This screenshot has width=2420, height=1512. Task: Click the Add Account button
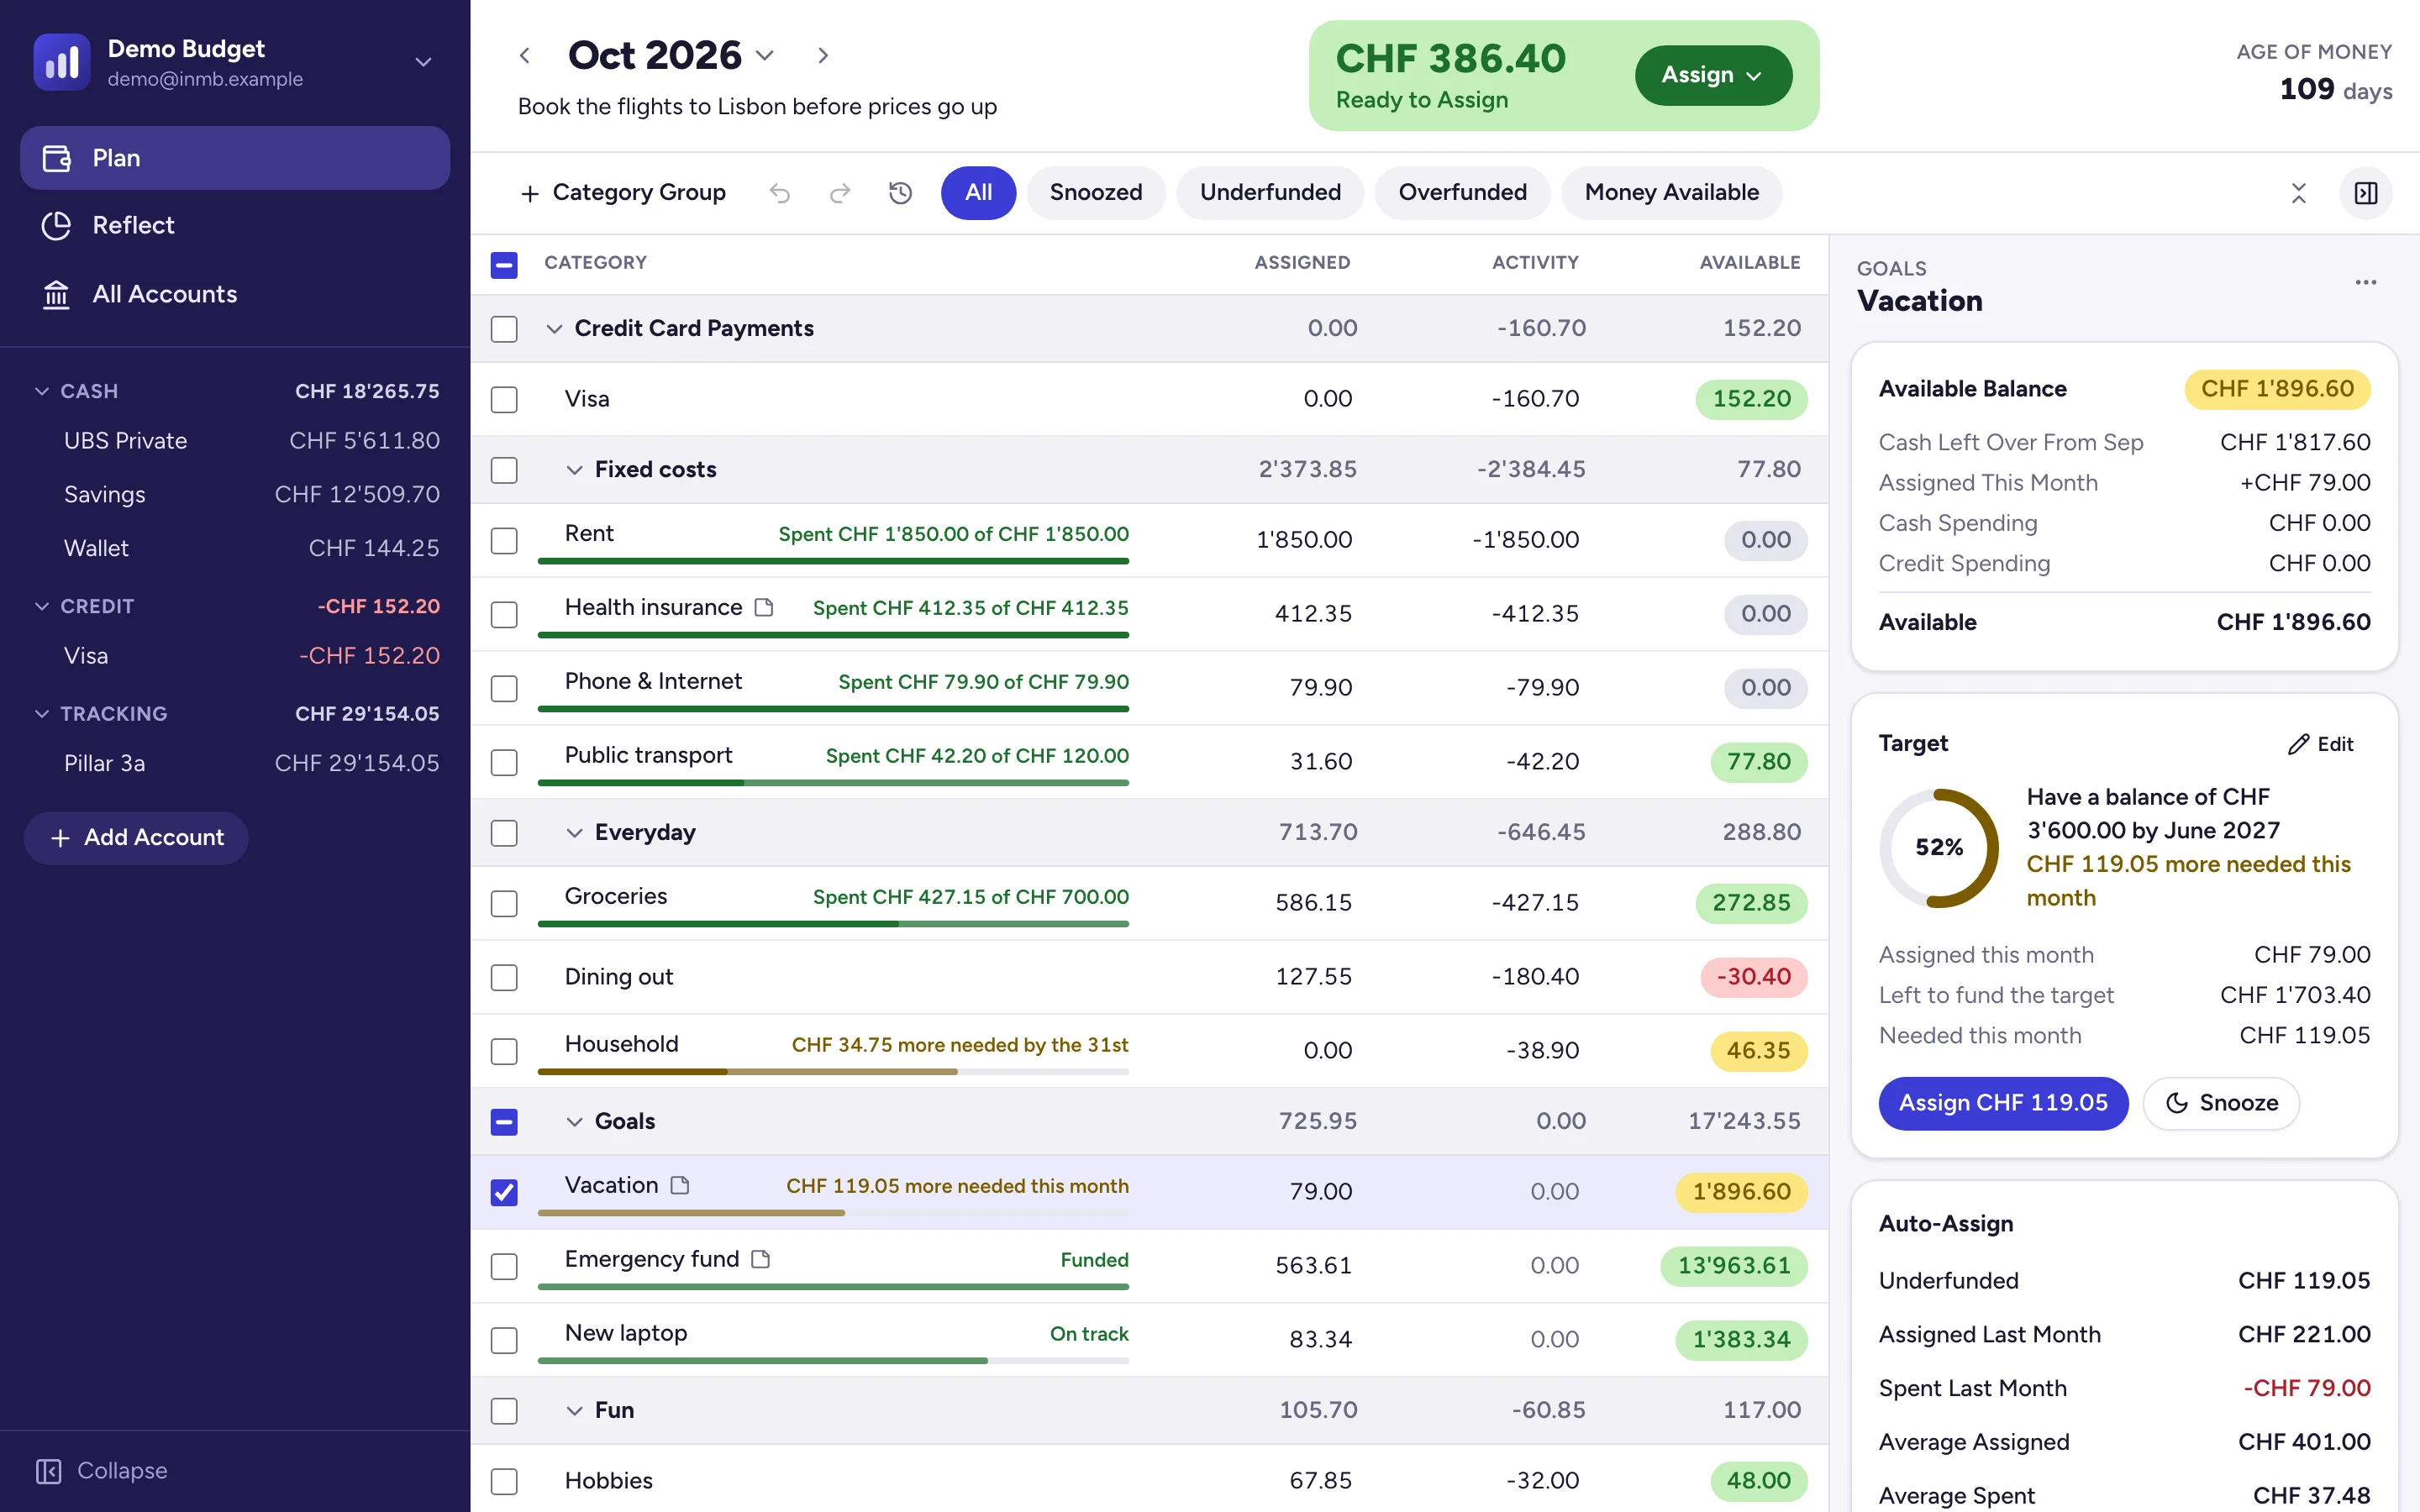(x=136, y=838)
